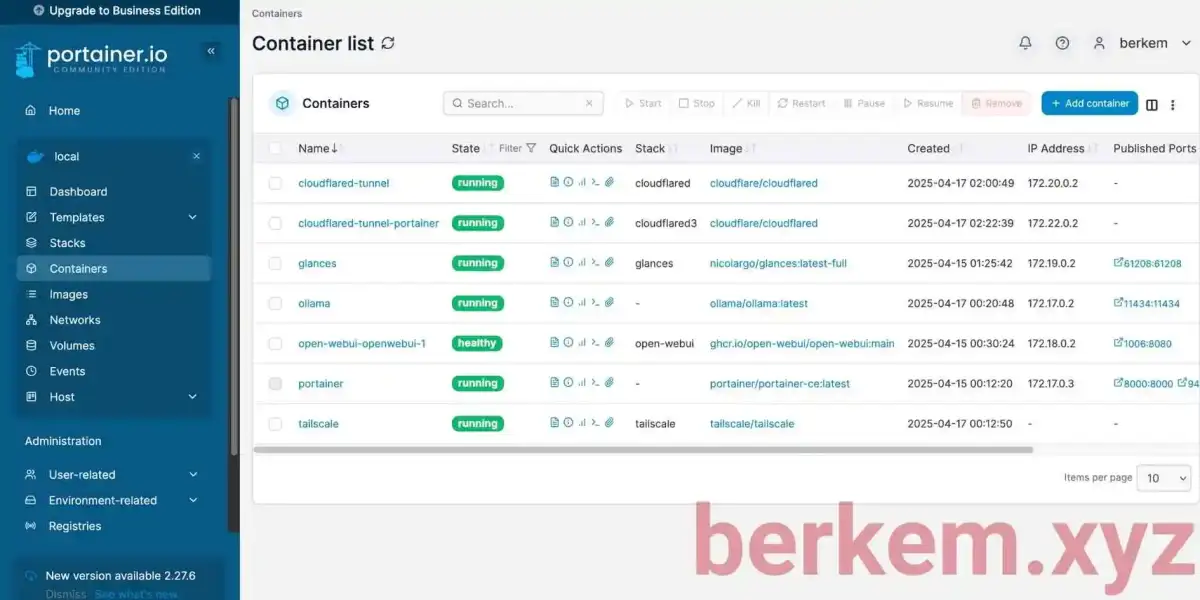Click the horizontal table scrollbar
Screen dimensions: 1200x600
643,450
